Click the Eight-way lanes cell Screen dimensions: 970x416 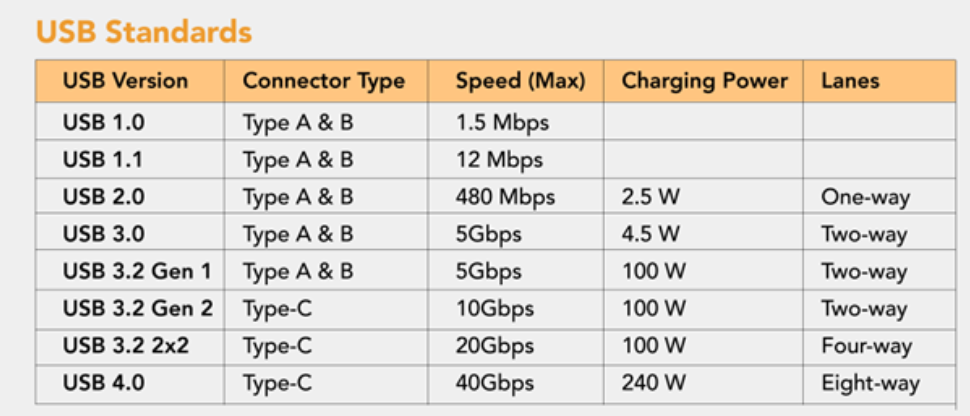[870, 383]
